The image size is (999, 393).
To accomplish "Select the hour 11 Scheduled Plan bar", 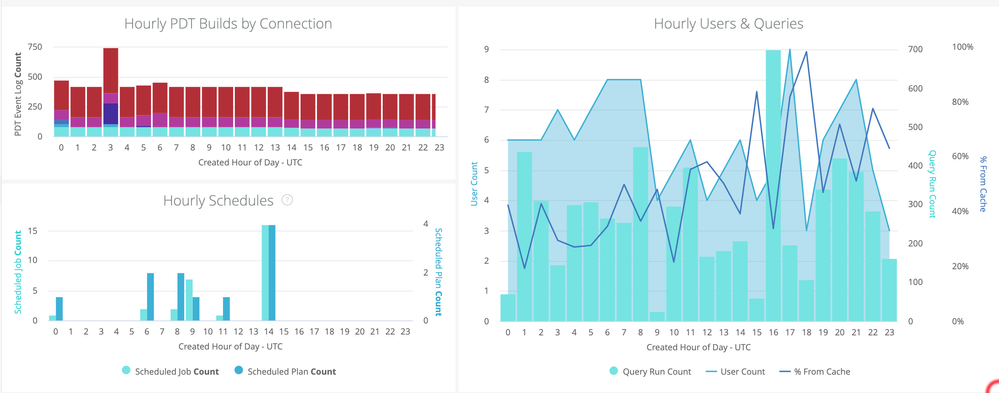I will pos(227,309).
